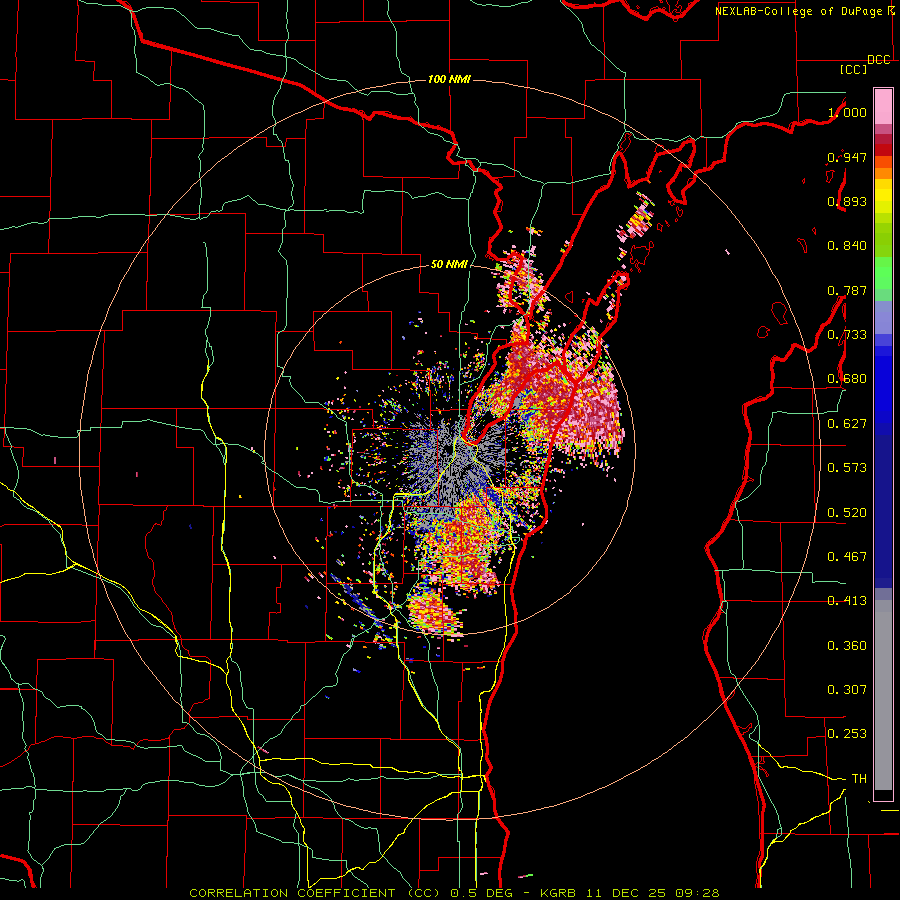Select the 0.893 legend value

[x=847, y=201]
